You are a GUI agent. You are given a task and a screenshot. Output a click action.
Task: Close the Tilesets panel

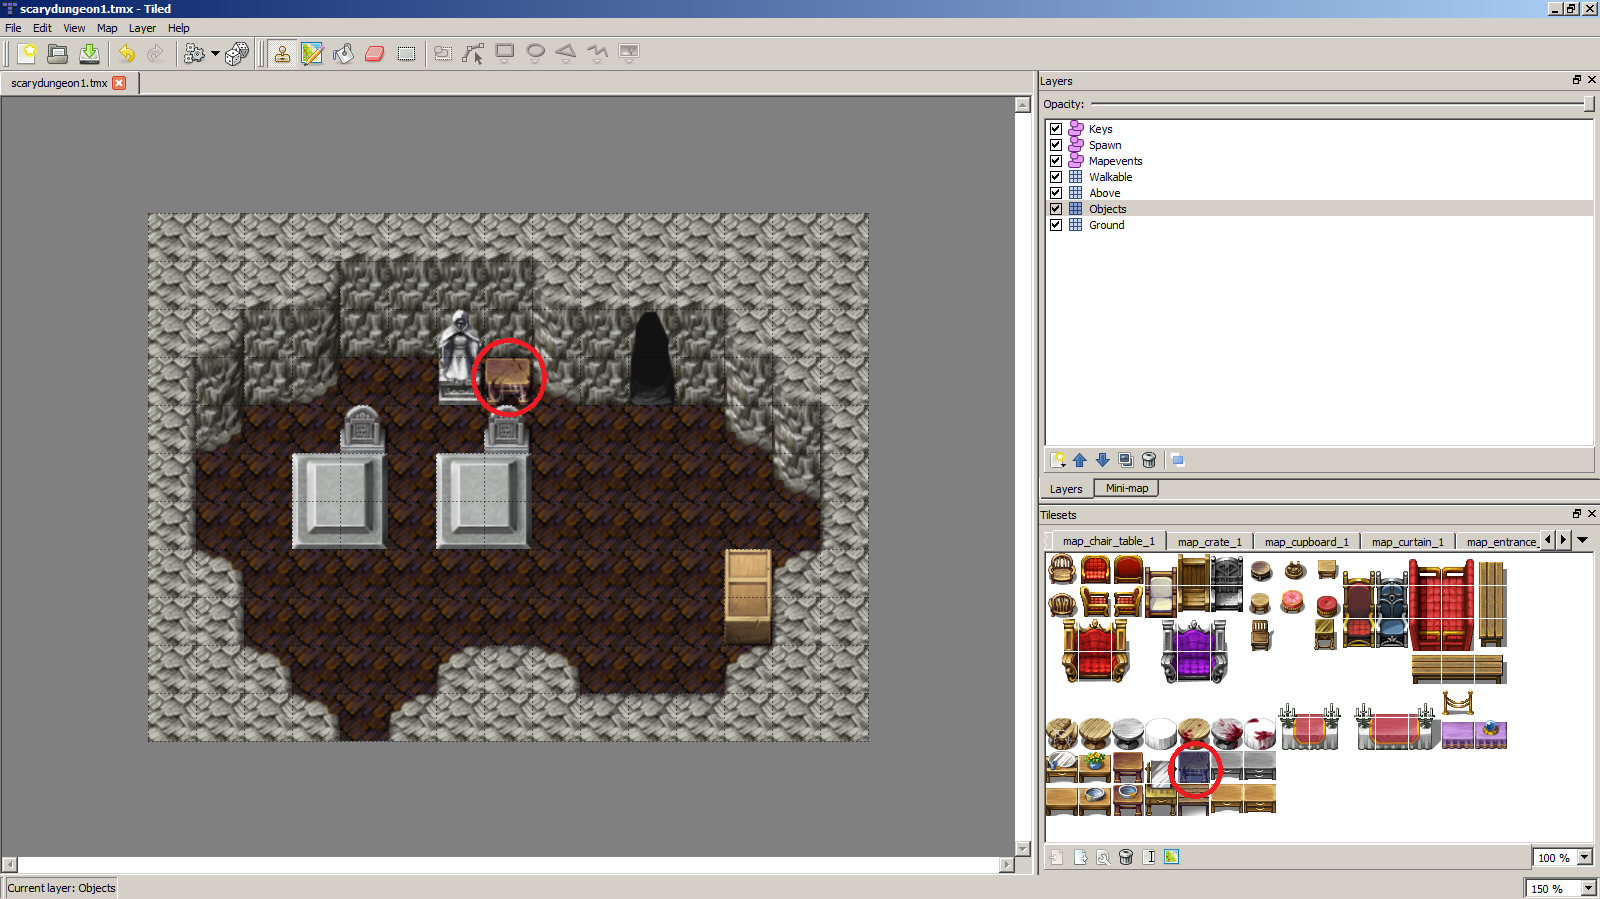pyautogui.click(x=1592, y=514)
